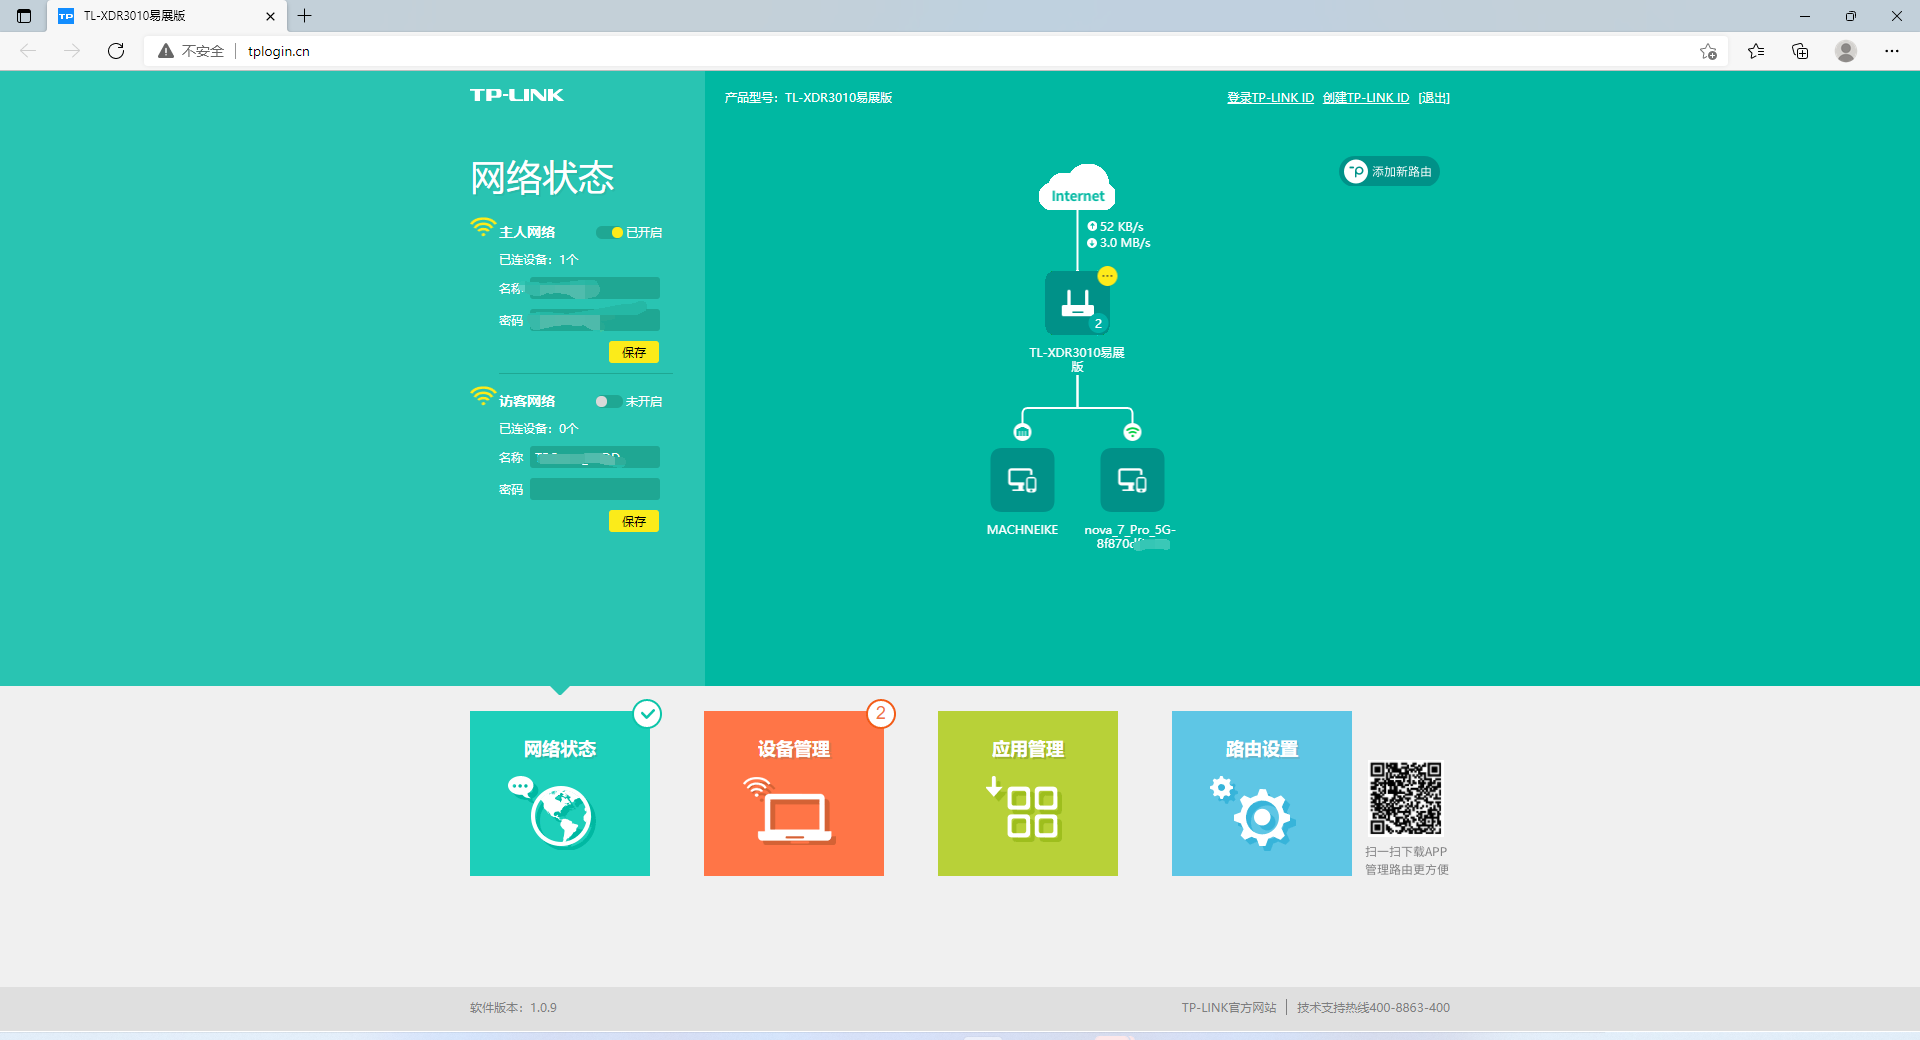Viewport: 1920px width, 1040px height.
Task: Edit the guest network name field
Action: [595, 457]
